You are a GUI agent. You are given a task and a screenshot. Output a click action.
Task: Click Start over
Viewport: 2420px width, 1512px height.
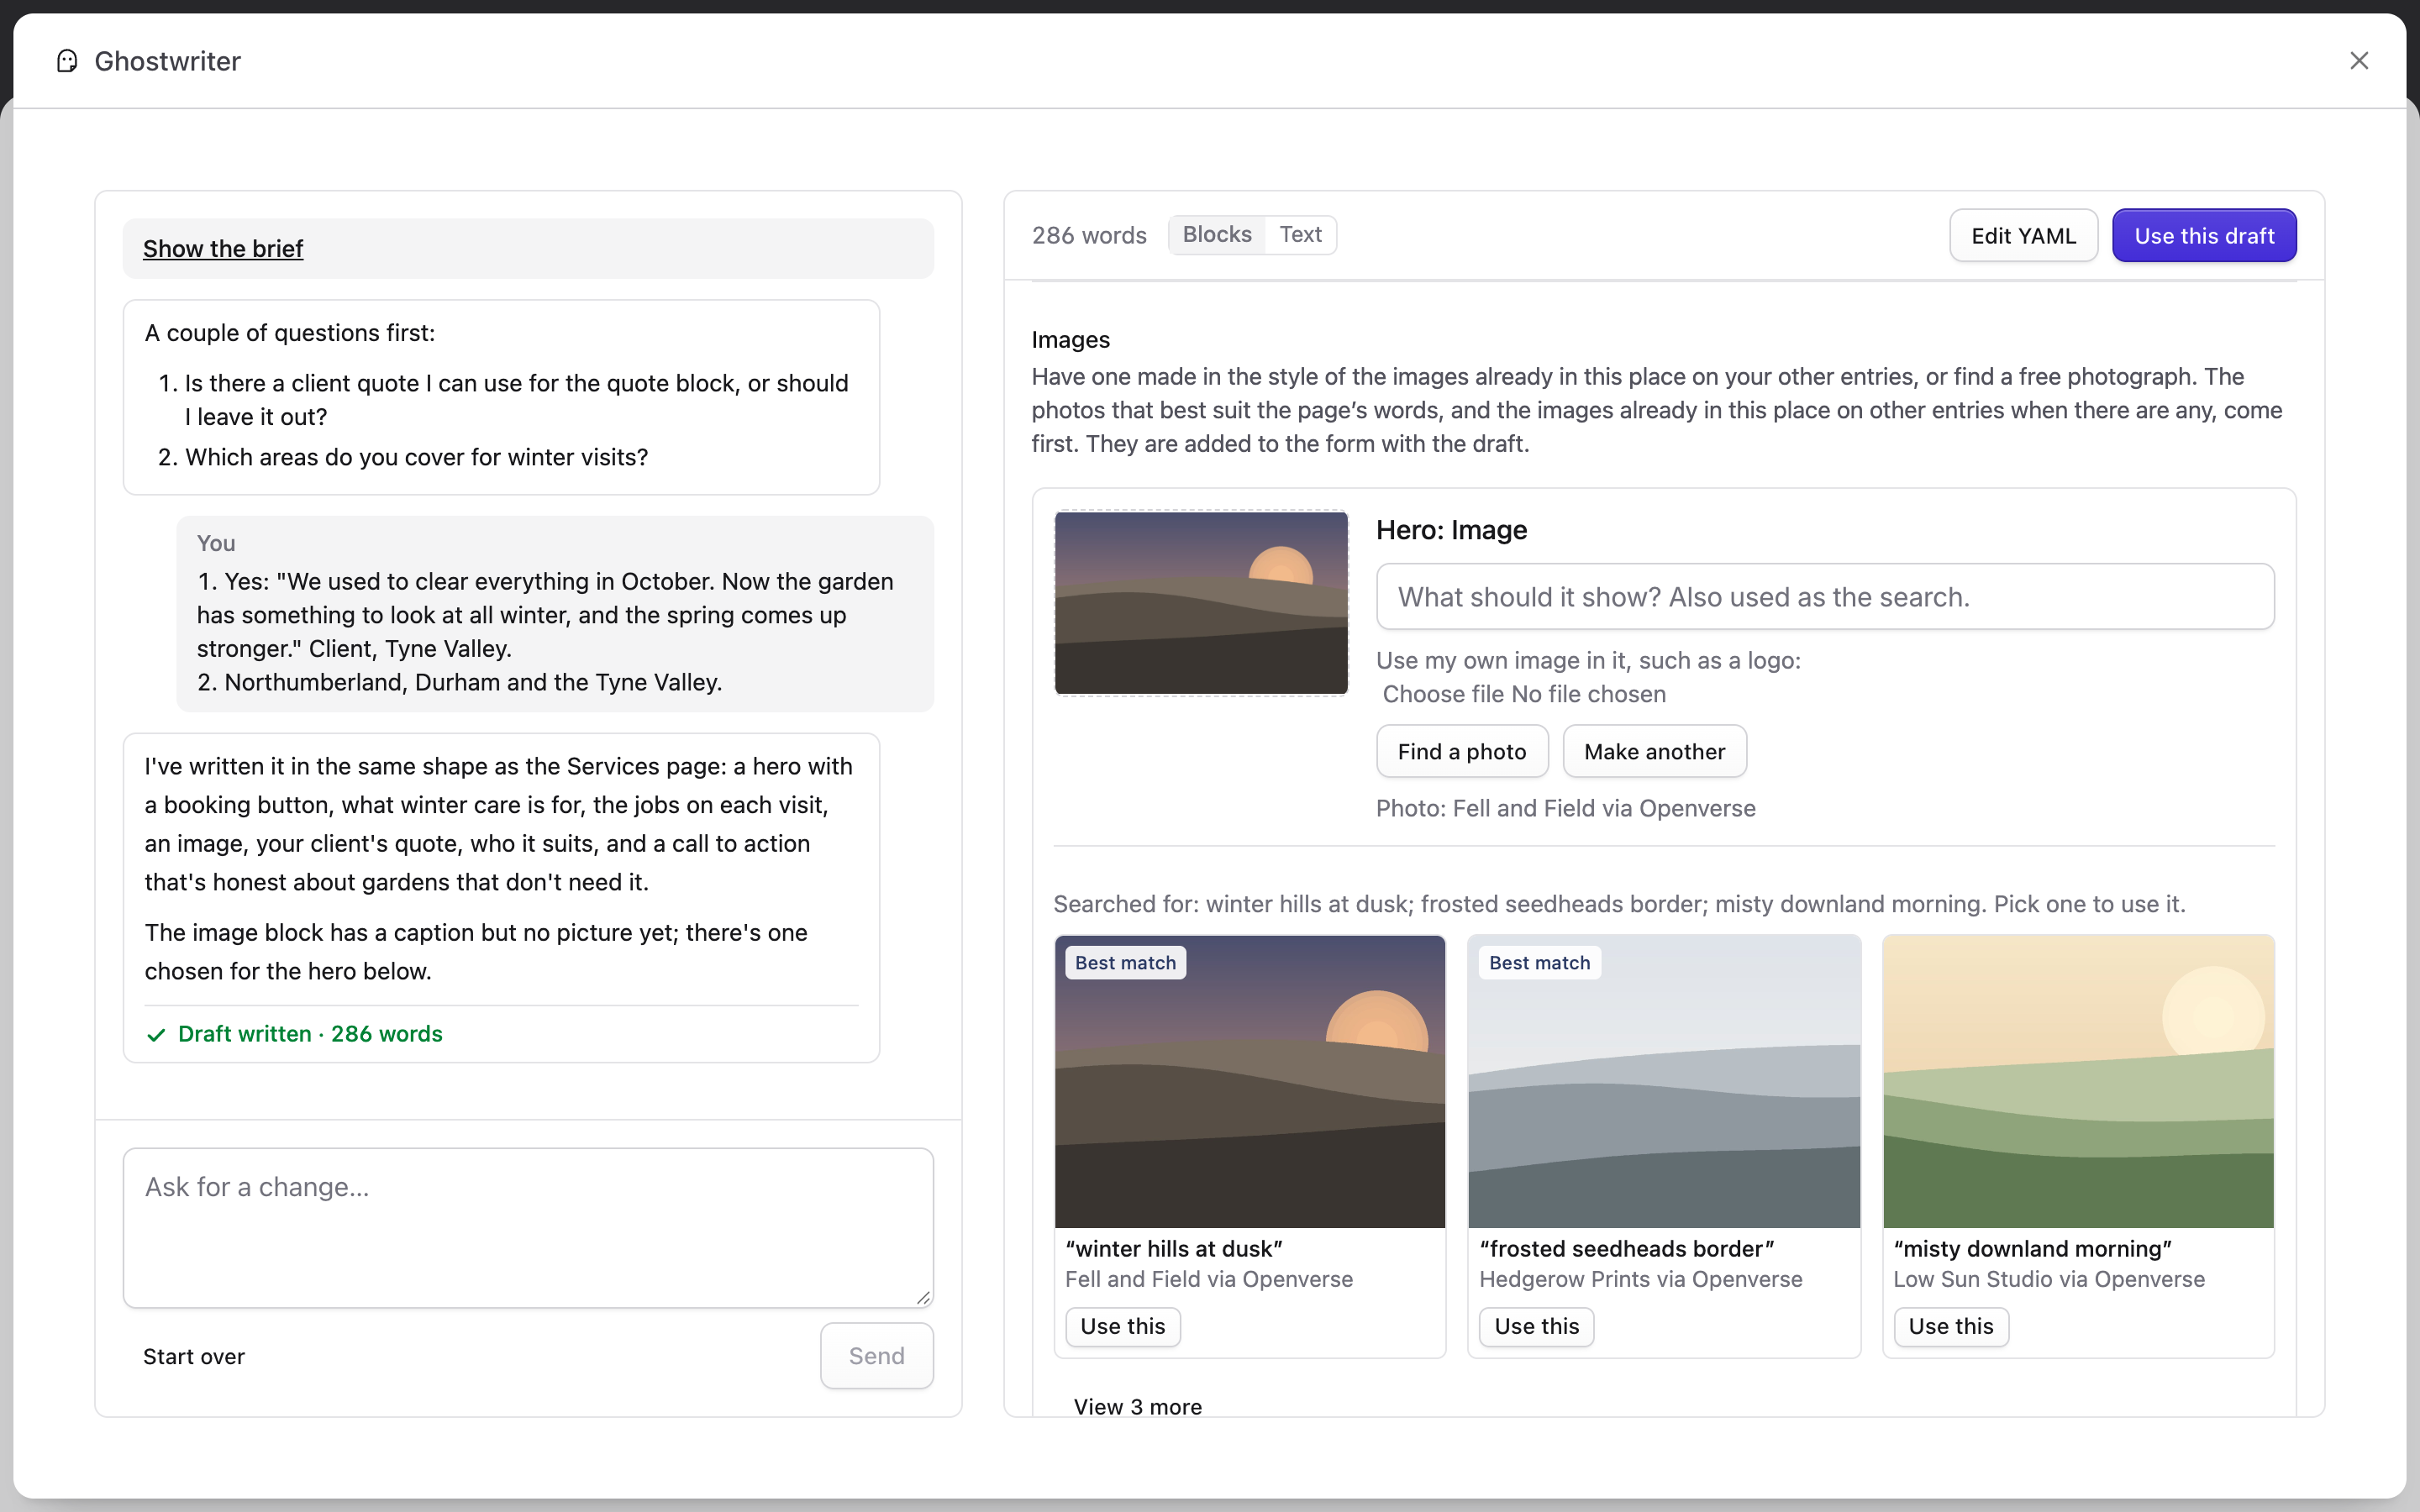tap(194, 1356)
